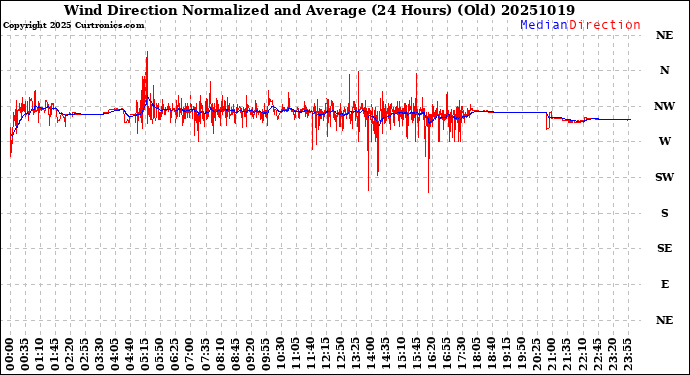Click the 00:35 time axis label

pyautogui.click(x=25, y=355)
